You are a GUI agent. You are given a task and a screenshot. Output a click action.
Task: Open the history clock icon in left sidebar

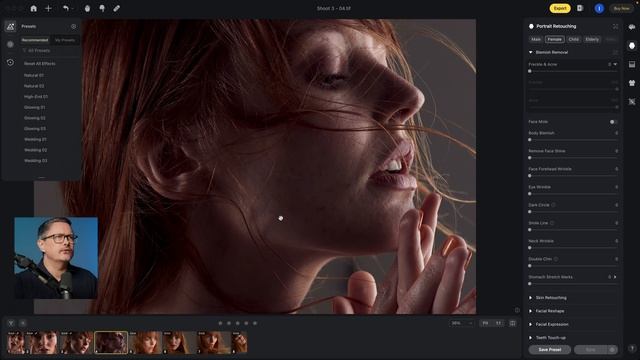click(x=11, y=62)
